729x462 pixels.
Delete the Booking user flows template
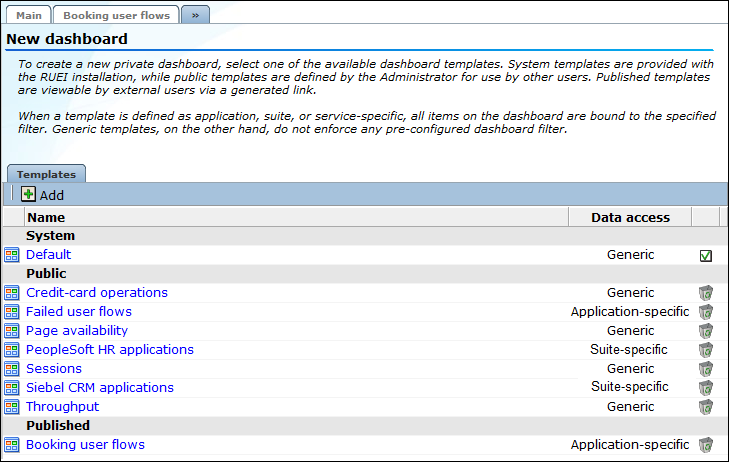click(706, 445)
